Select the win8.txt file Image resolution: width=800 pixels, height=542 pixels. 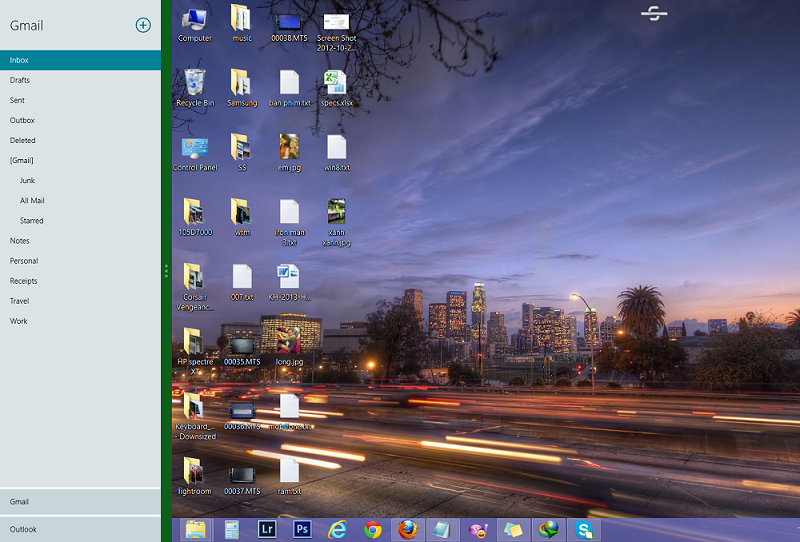336,153
